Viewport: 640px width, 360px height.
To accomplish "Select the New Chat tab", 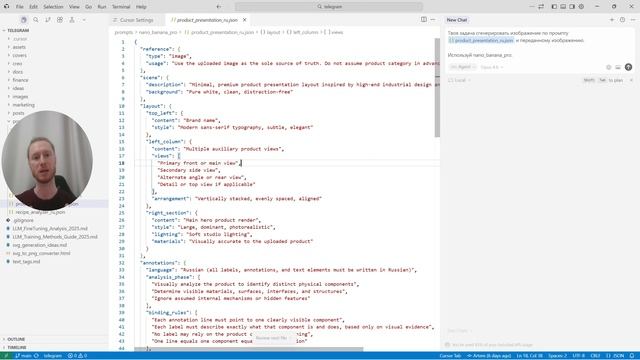I will [457, 20].
